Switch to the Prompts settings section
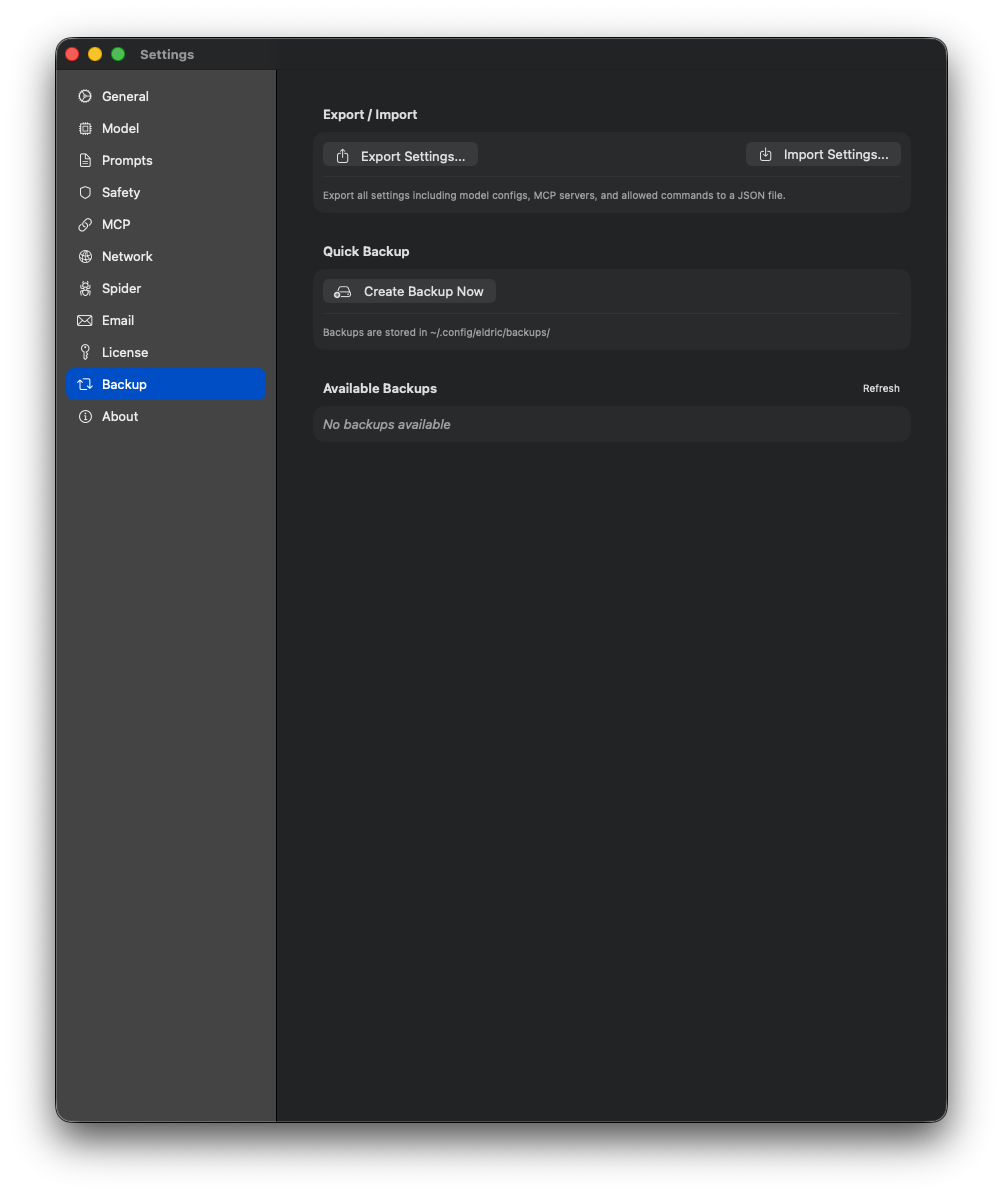The width and height of the screenshot is (1003, 1196). [127, 160]
